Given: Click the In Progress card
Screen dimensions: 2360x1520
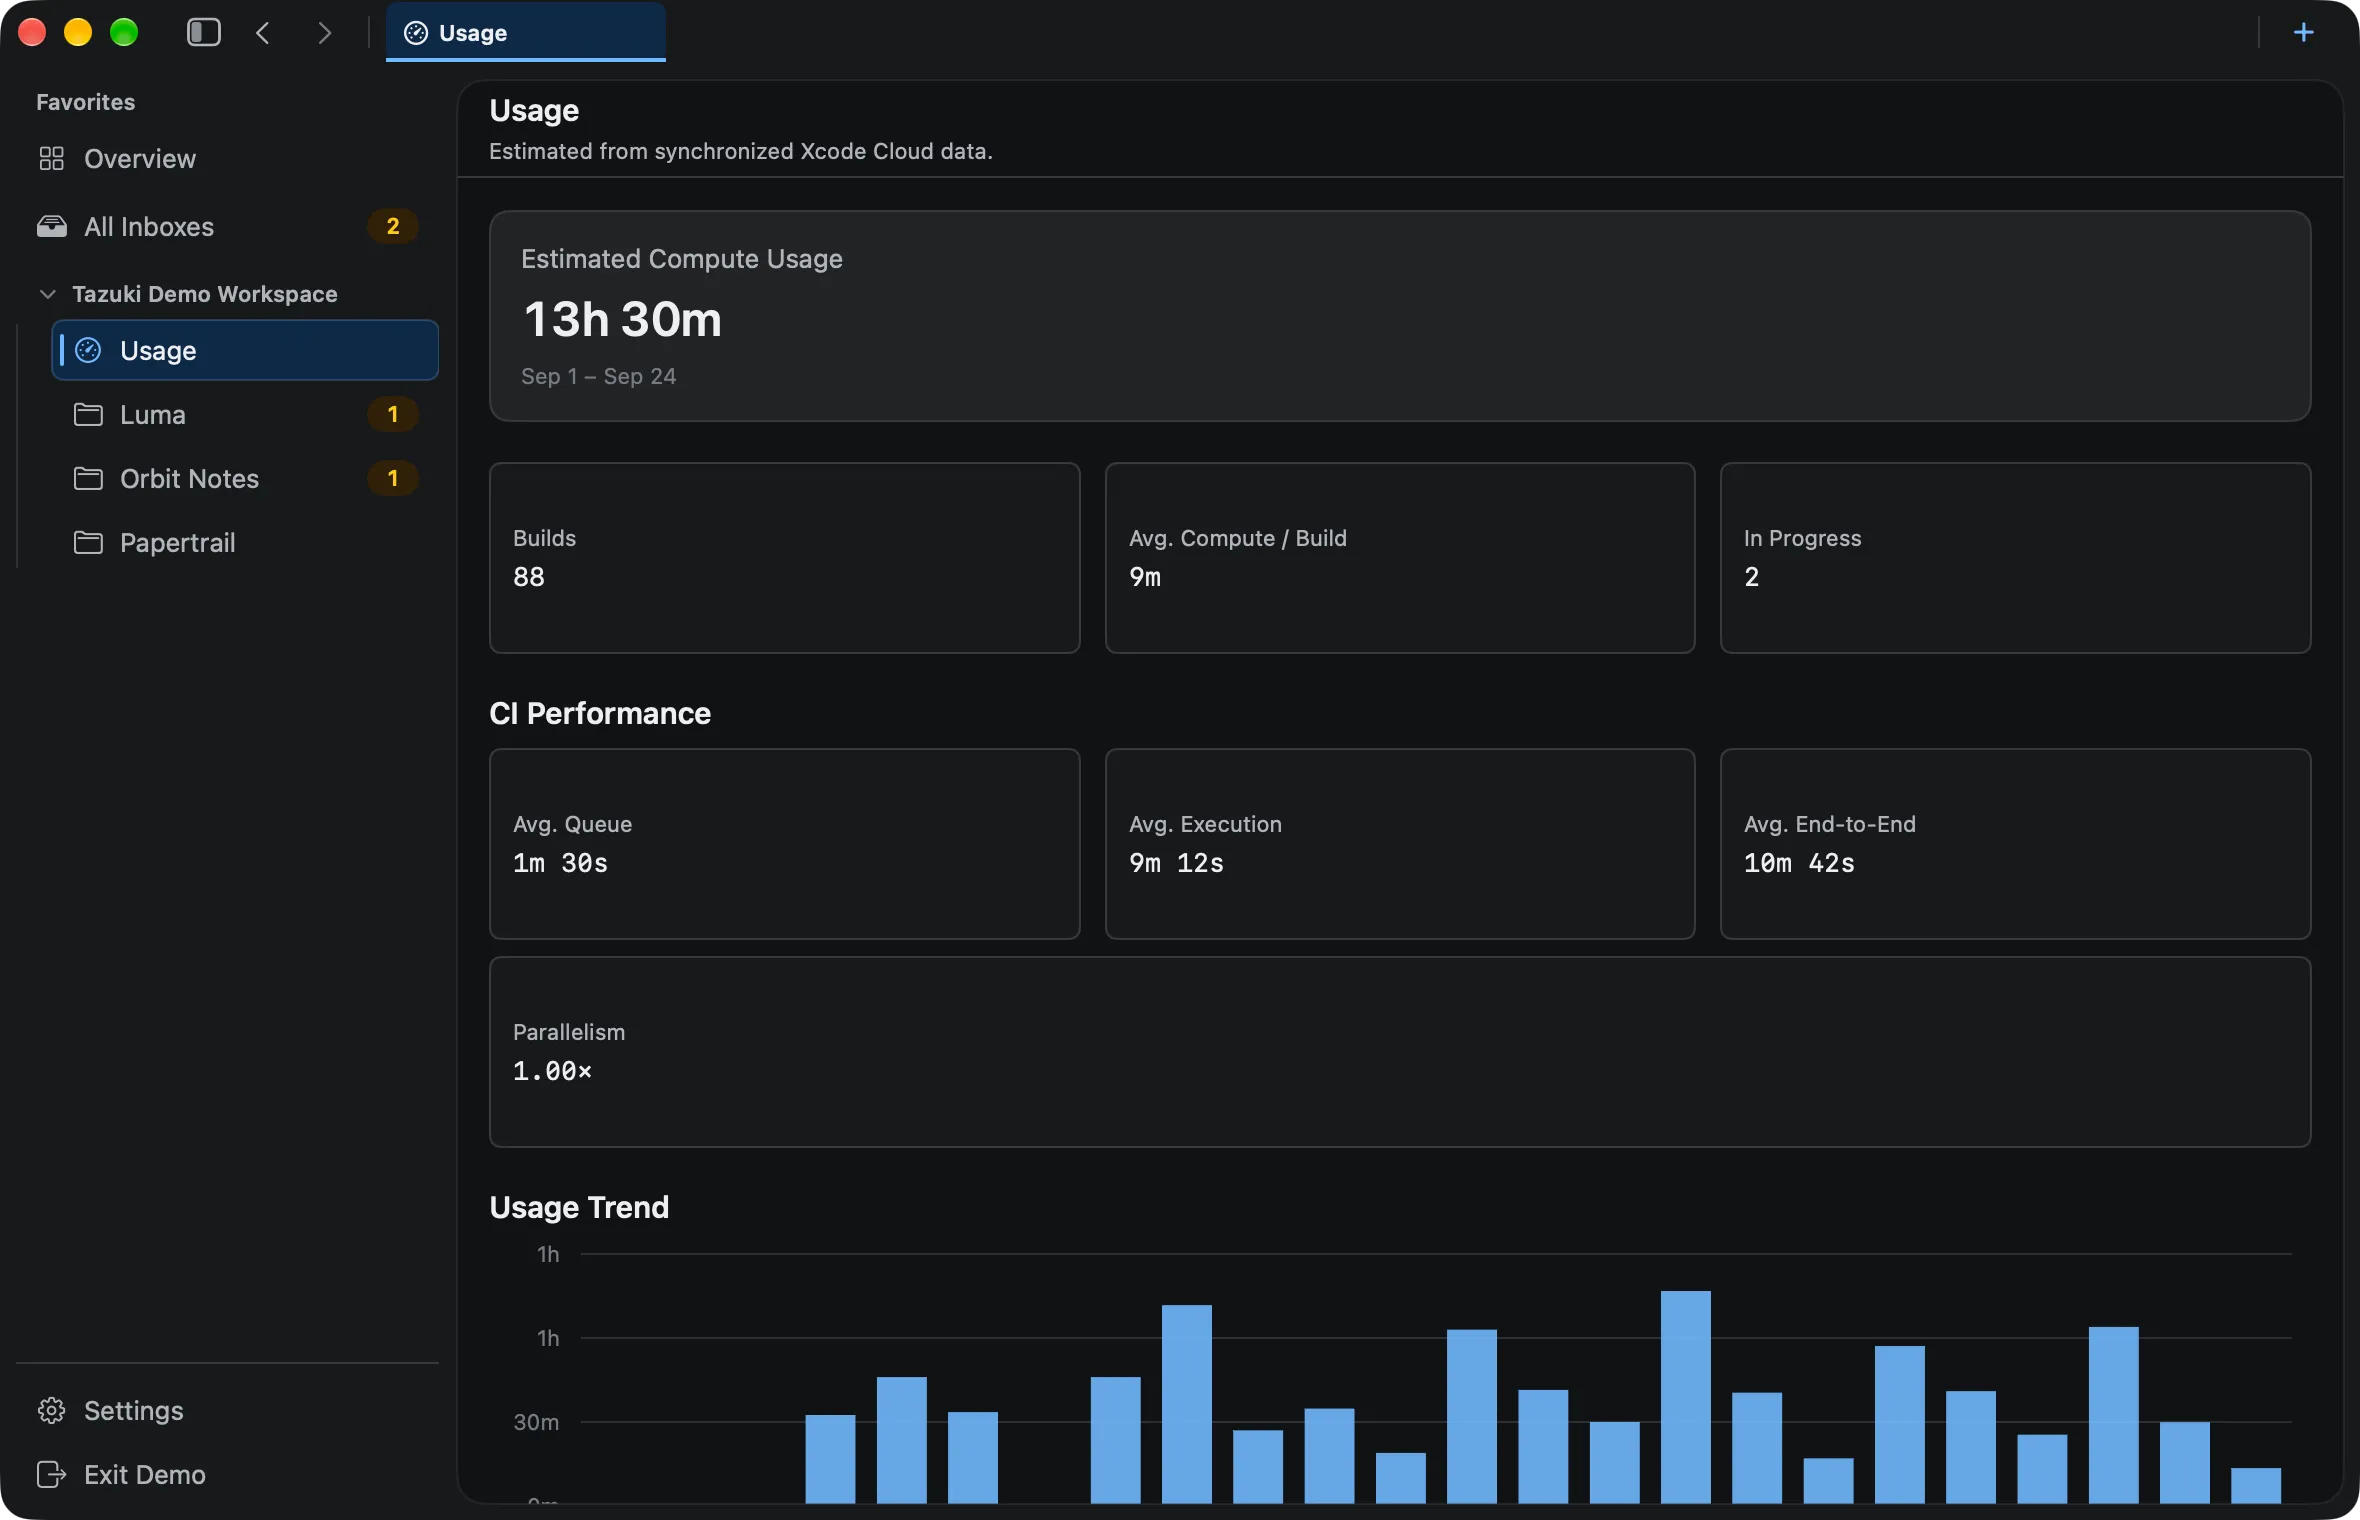Looking at the screenshot, I should coord(2016,558).
